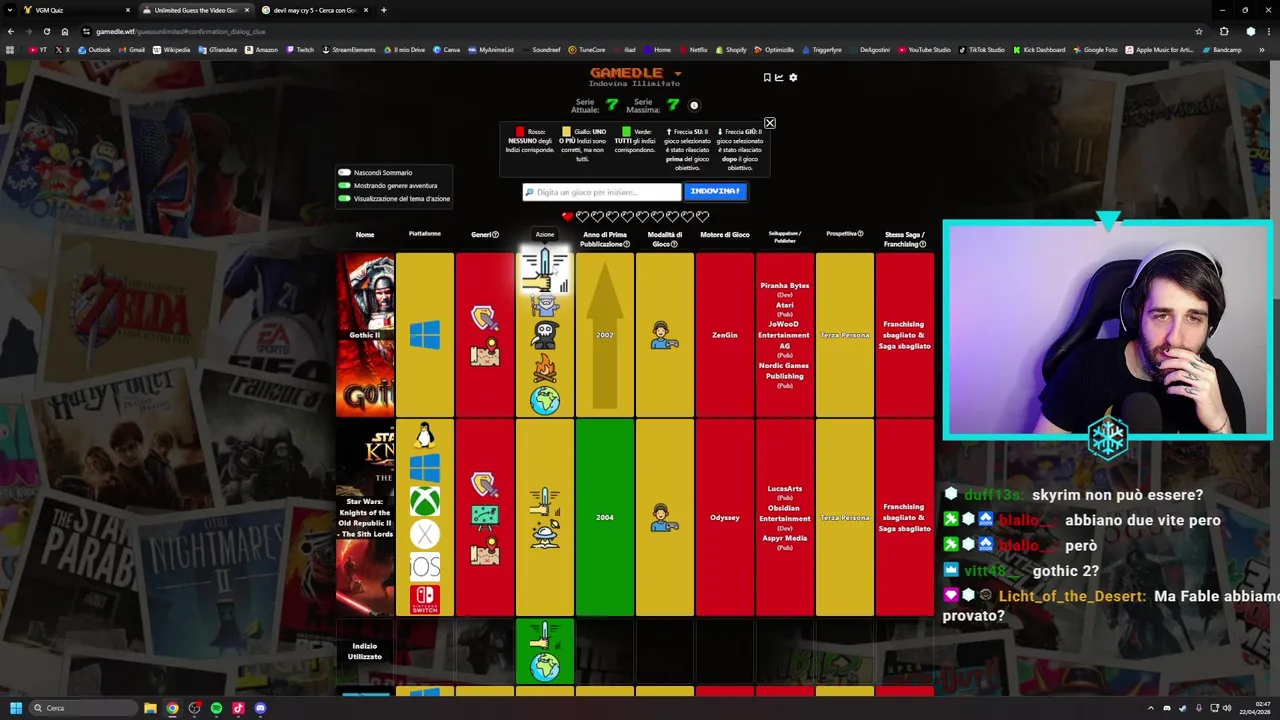Open the Twitch bookmark
The height and width of the screenshot is (720, 1280).
(x=300, y=50)
